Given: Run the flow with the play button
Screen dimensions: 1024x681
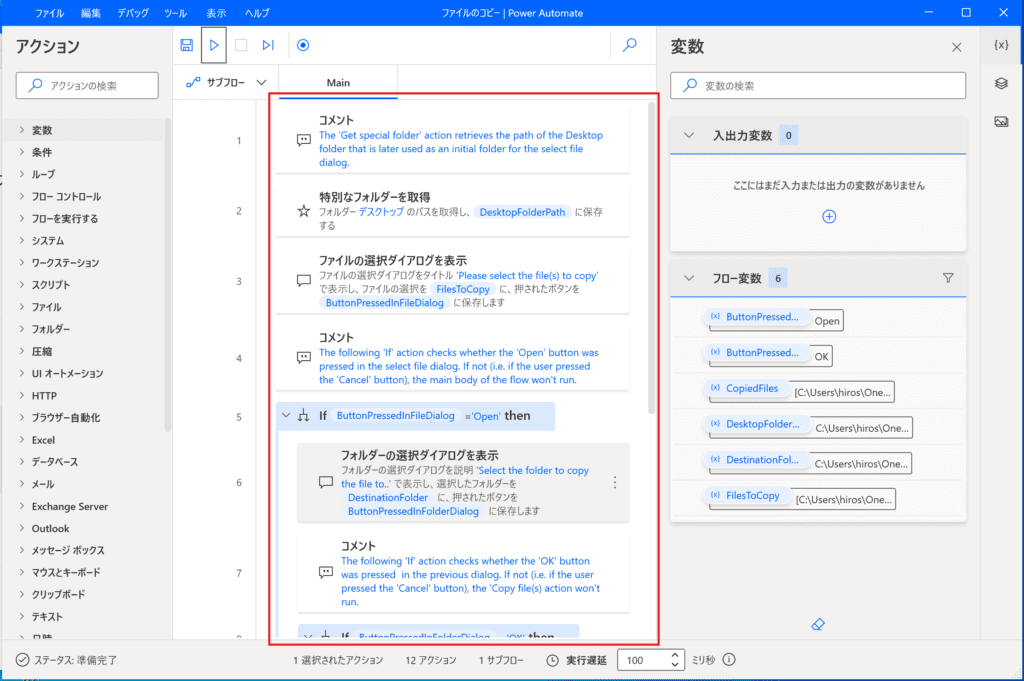Looking at the screenshot, I should (214, 45).
